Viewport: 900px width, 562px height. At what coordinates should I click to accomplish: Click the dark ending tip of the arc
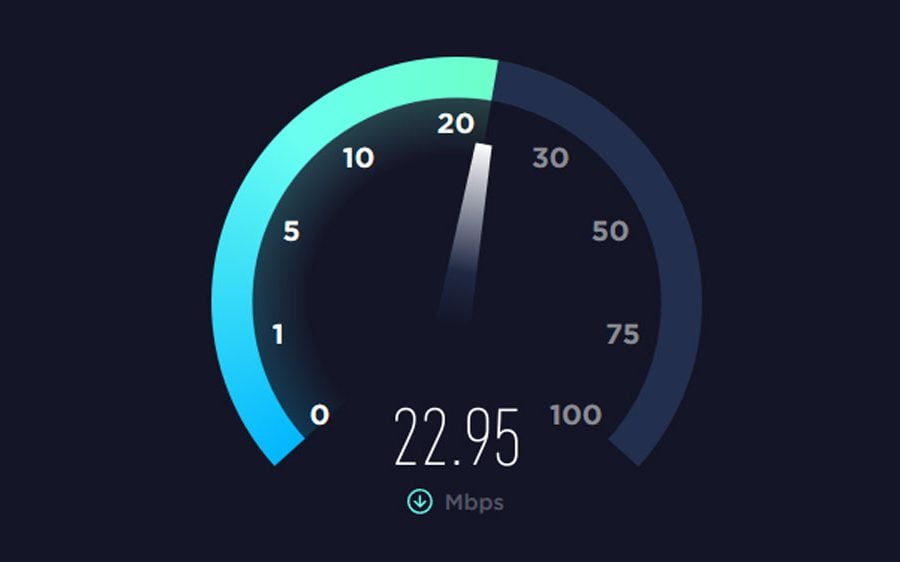[x=630, y=444]
